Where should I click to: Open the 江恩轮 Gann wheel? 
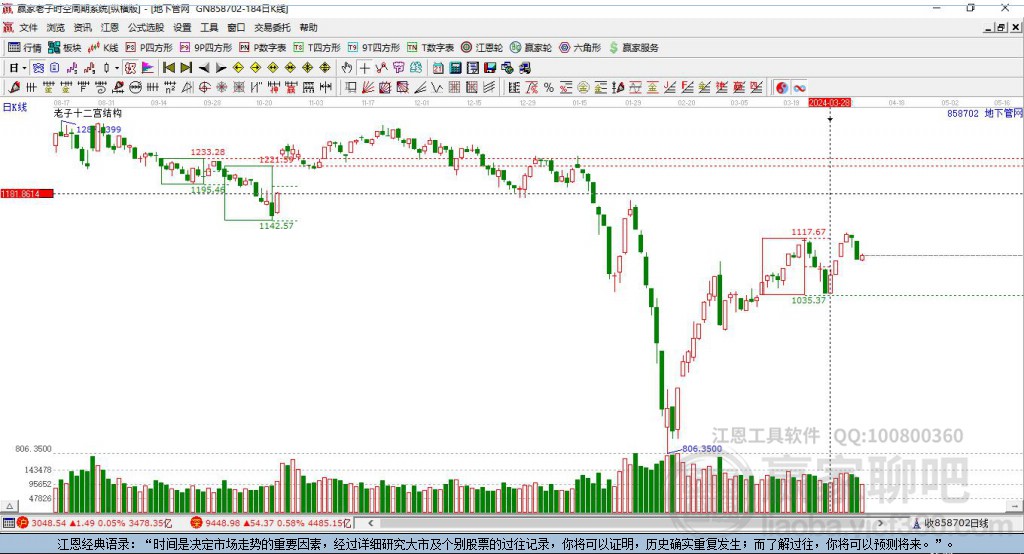pos(482,48)
